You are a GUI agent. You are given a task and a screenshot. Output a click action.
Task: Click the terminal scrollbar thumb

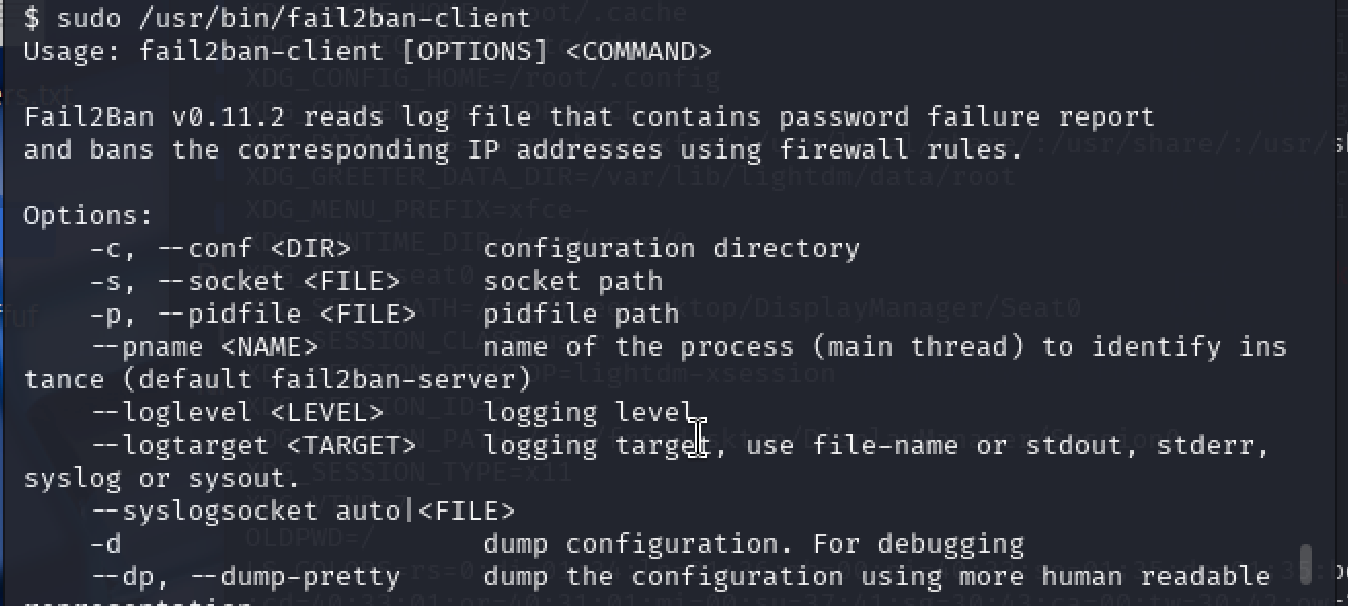(1305, 564)
